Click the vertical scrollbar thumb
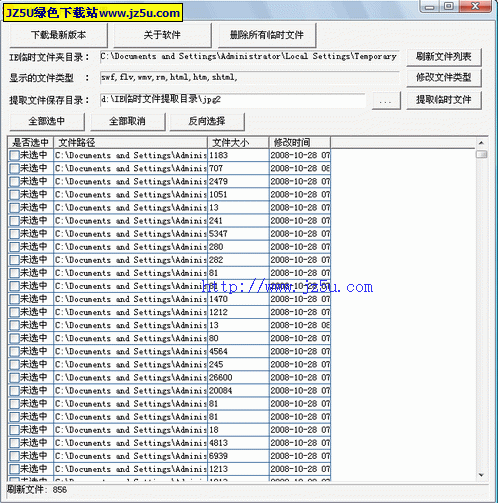Image resolution: width=498 pixels, height=503 pixels. (x=481, y=154)
